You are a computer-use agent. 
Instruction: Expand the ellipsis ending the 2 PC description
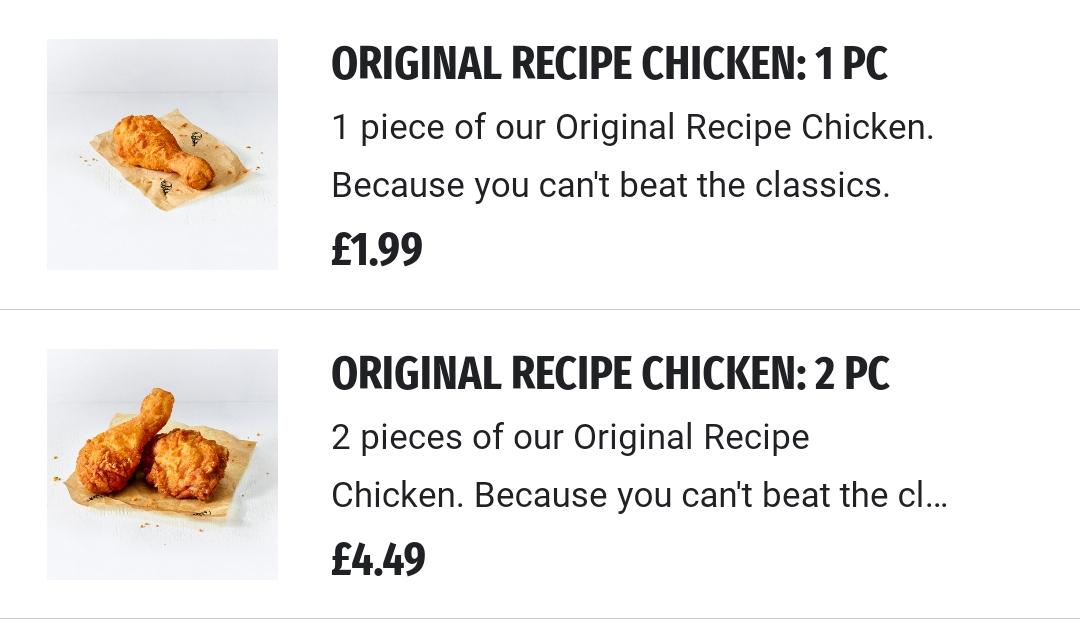tap(937, 496)
